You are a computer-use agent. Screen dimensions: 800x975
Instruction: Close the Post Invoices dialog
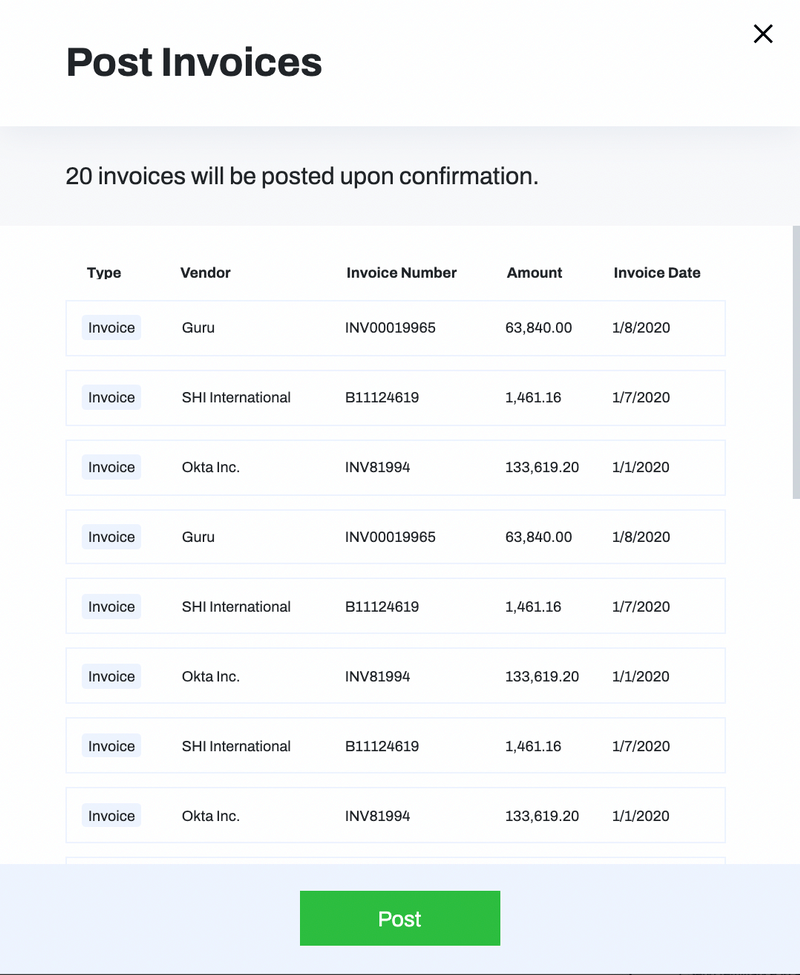(x=763, y=33)
